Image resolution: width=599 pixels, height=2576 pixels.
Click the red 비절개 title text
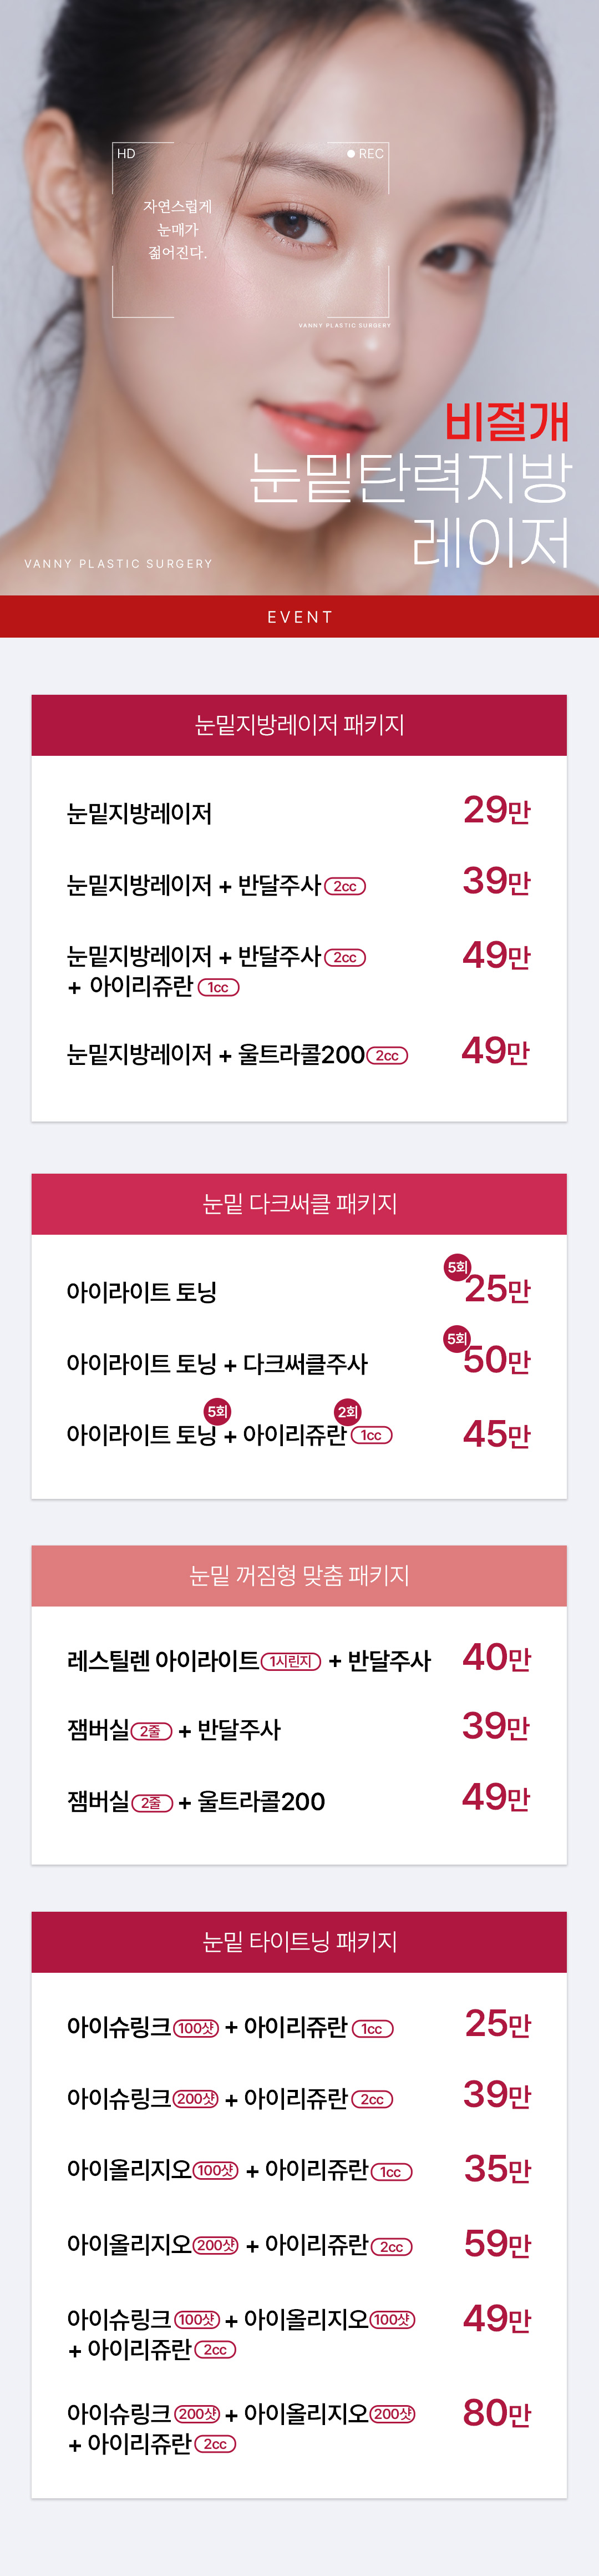pyautogui.click(x=506, y=421)
